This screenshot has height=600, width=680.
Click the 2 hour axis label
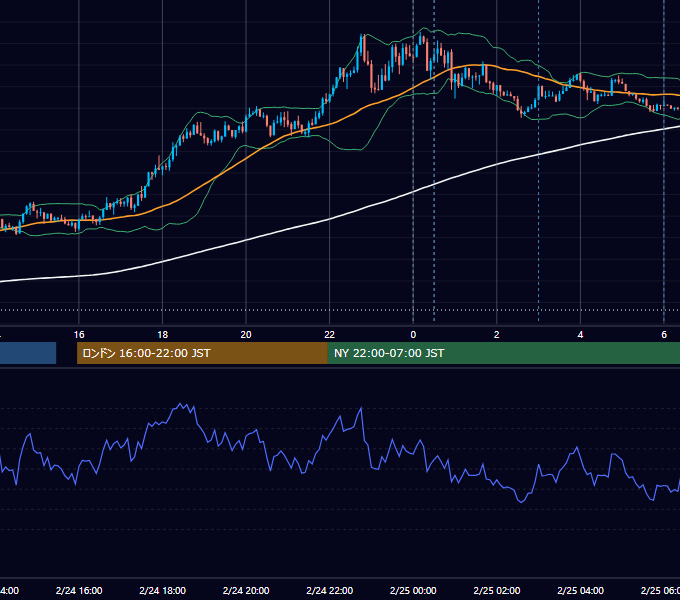coord(497,335)
